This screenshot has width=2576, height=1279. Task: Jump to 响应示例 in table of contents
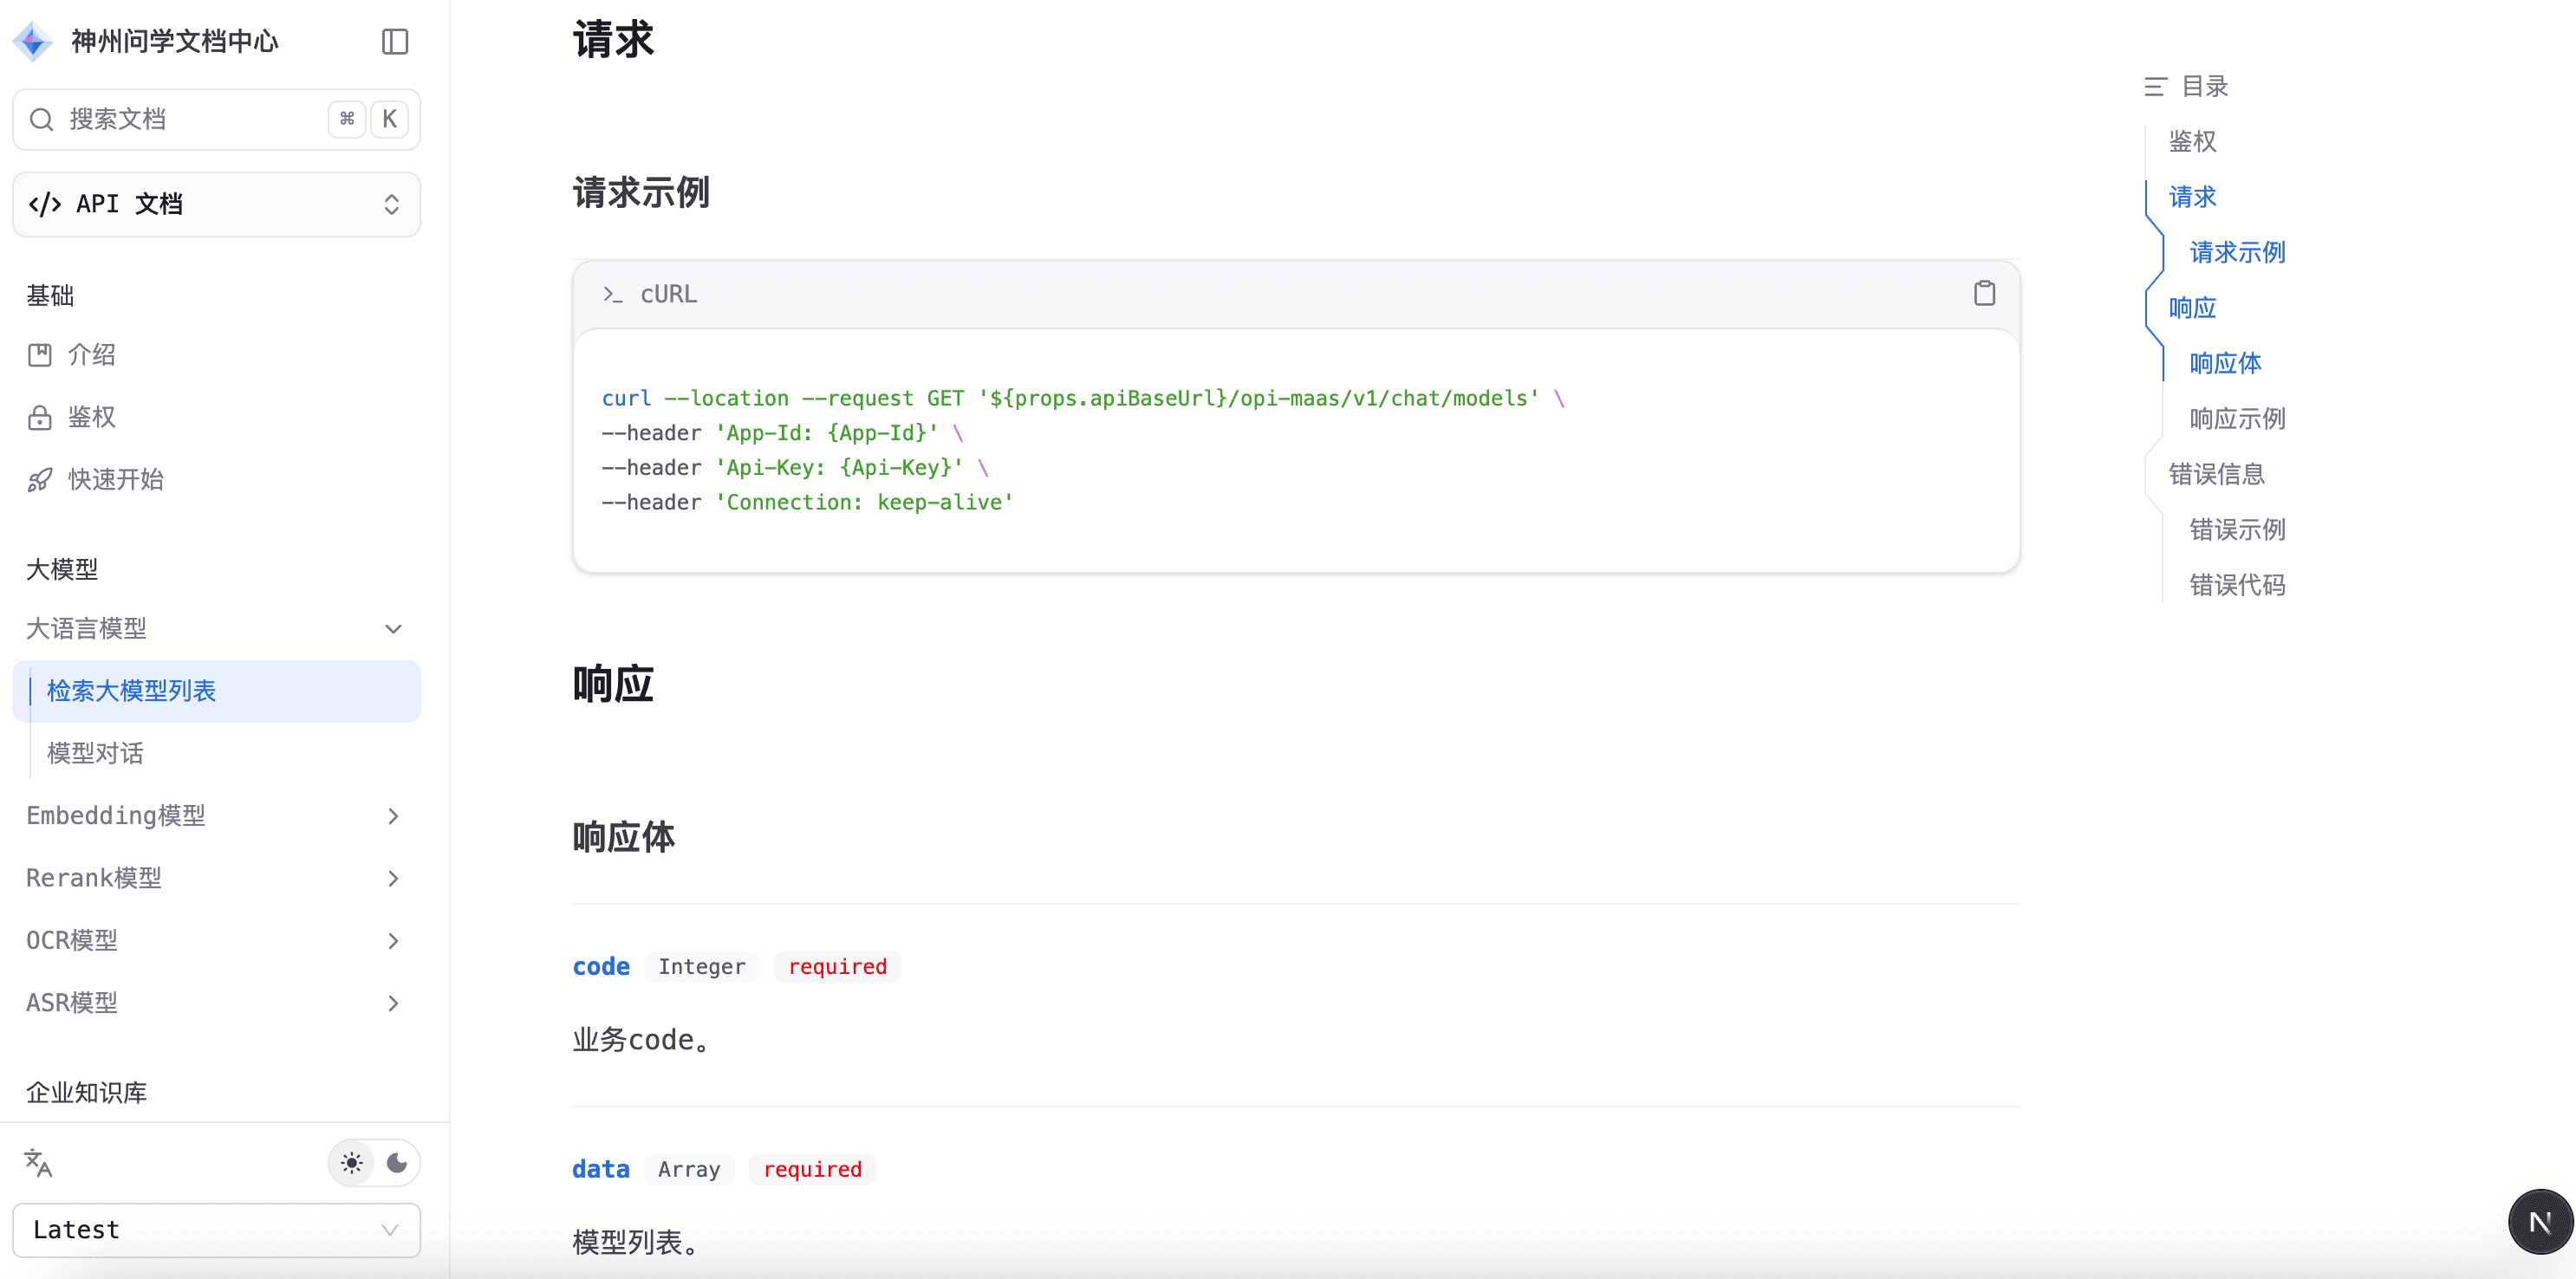[x=2237, y=419]
